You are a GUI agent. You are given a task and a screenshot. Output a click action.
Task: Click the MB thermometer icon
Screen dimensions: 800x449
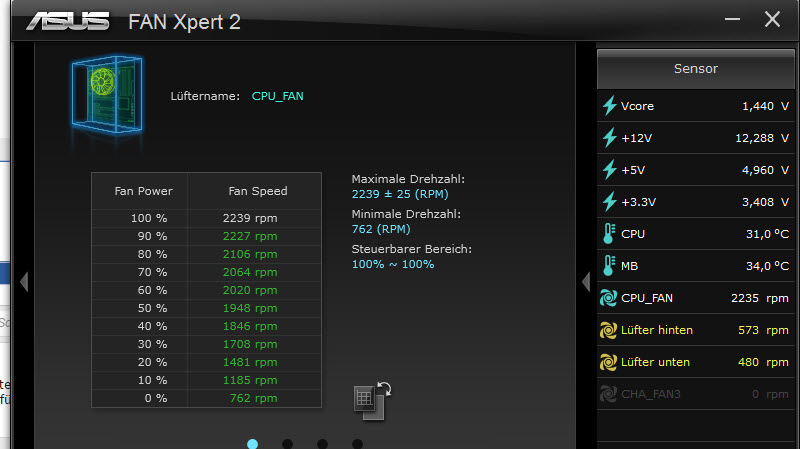(x=609, y=266)
